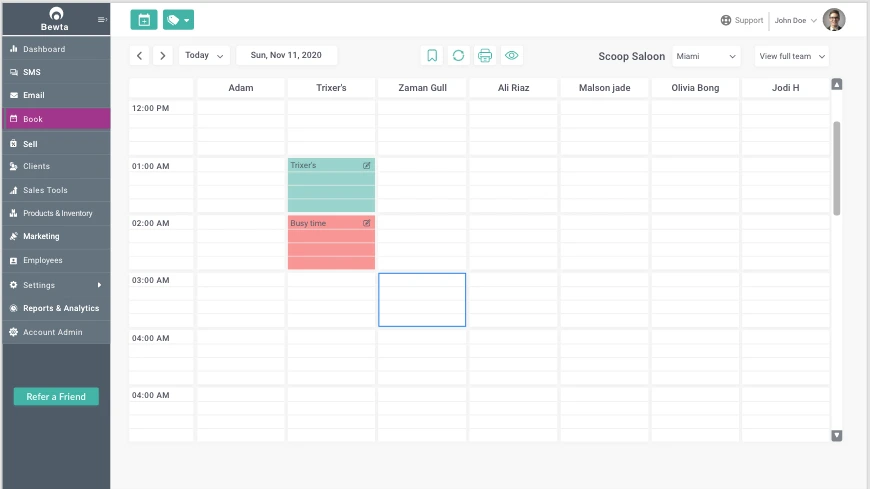Click the calendar vertical scrollbar thumb
The image size is (870, 489).
(x=837, y=166)
